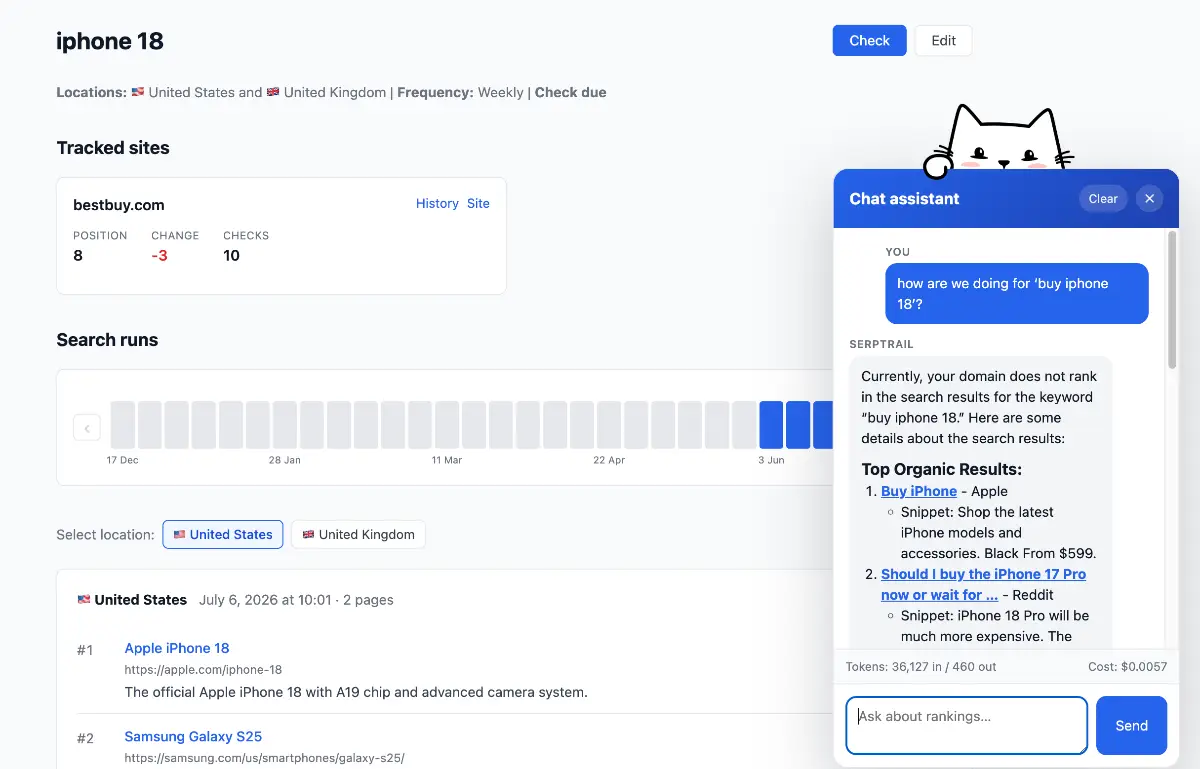The height and width of the screenshot is (769, 1200).
Task: Click the bestbuy.com site name
Action: click(119, 205)
